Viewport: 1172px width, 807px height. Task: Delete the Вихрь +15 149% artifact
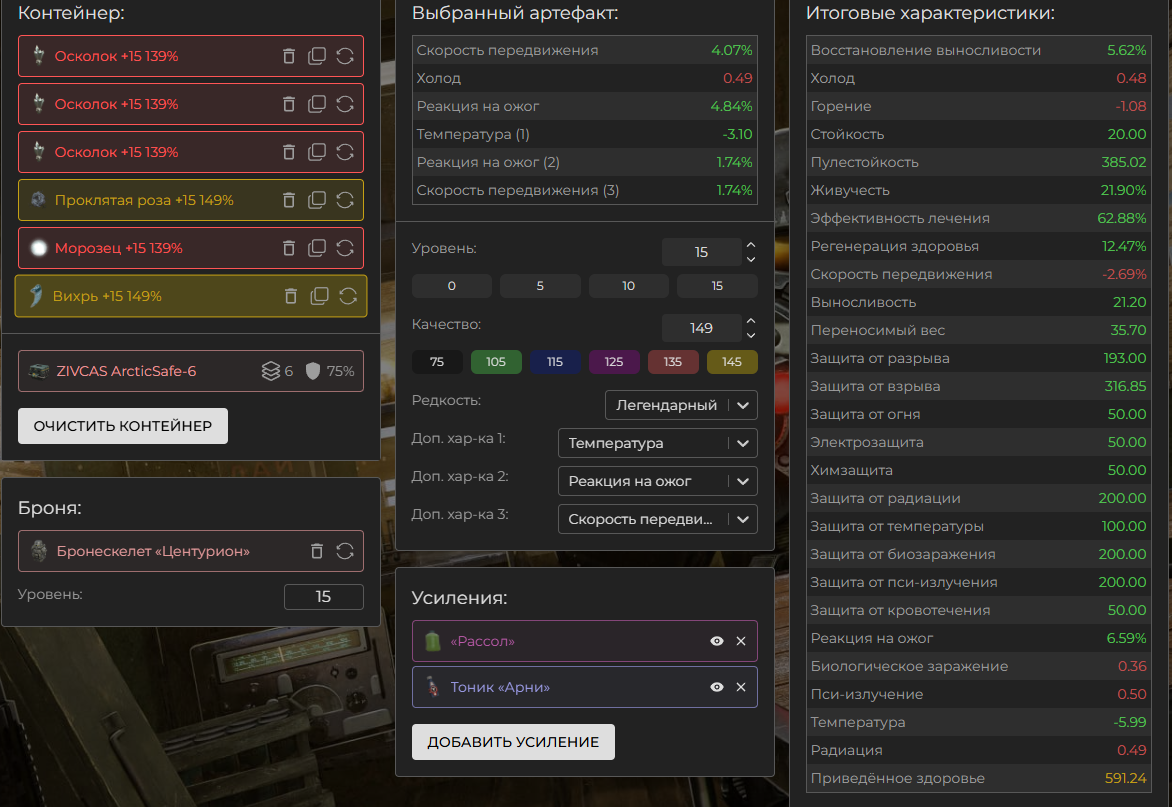[291, 296]
